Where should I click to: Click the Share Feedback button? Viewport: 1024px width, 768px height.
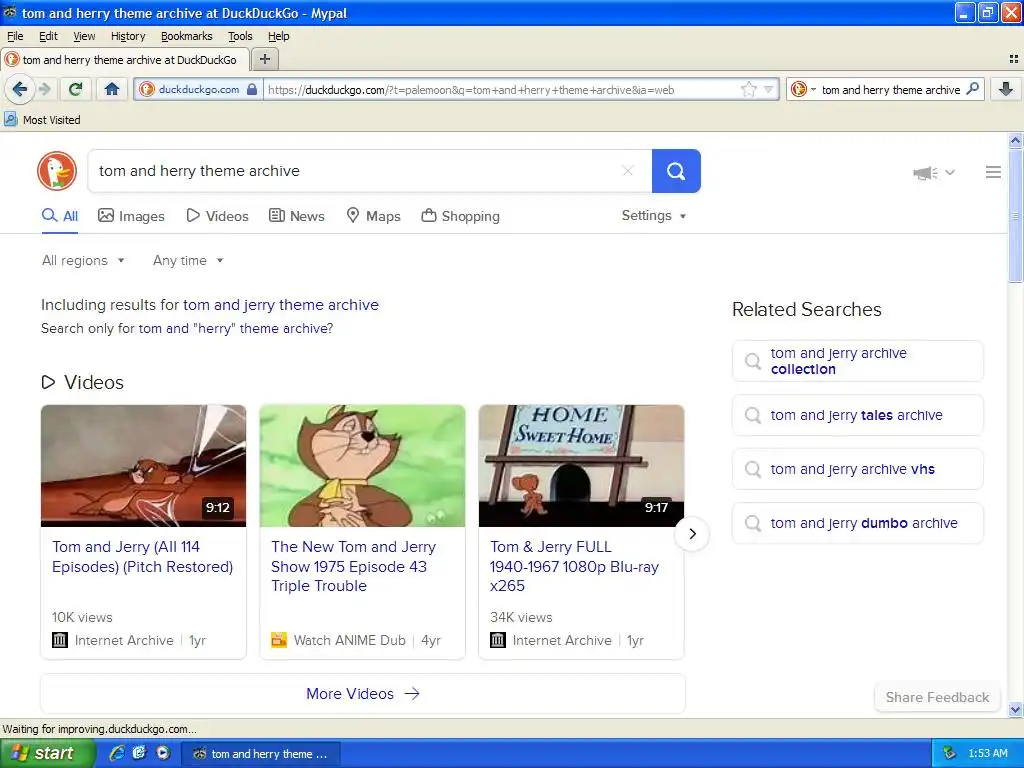click(x=937, y=697)
